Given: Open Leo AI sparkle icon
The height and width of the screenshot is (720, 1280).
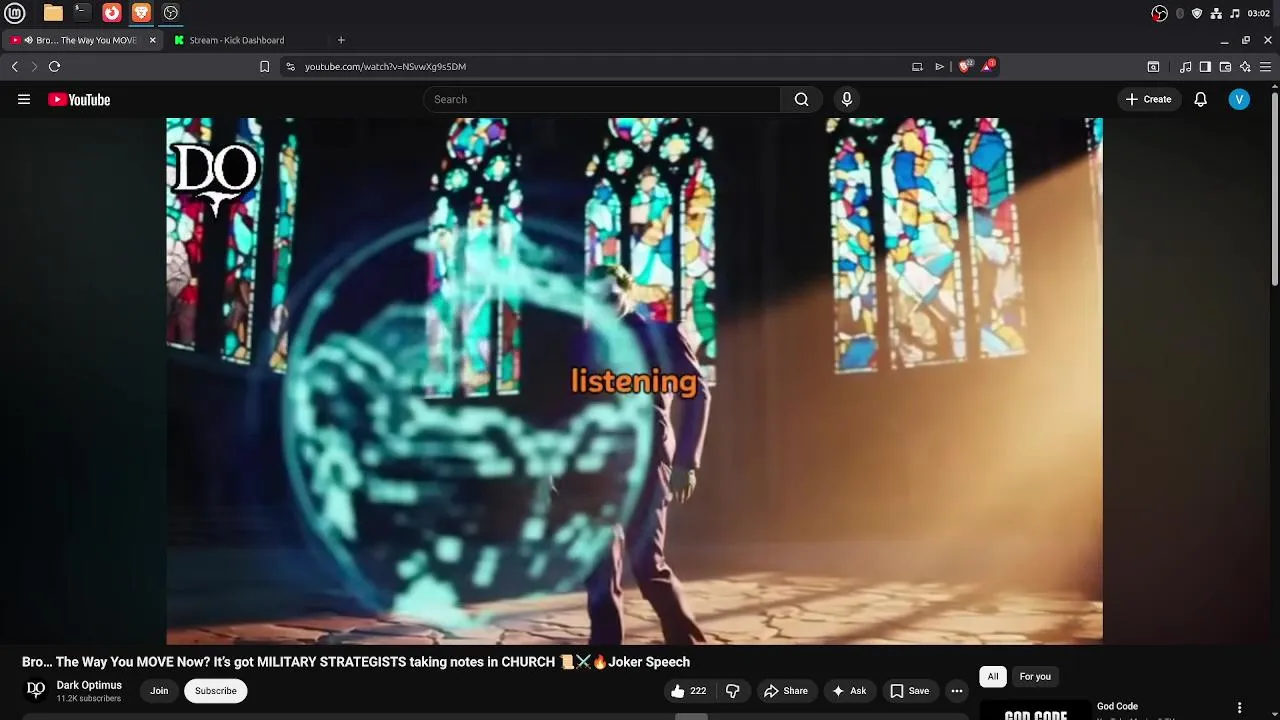Looking at the screenshot, I should pos(1245,67).
